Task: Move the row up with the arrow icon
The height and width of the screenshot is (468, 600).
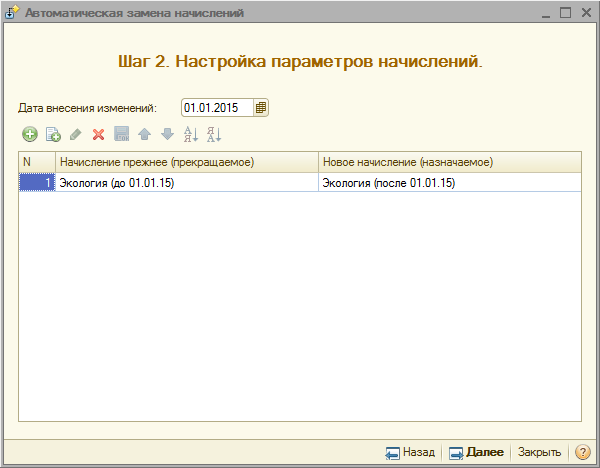Action: pyautogui.click(x=144, y=135)
